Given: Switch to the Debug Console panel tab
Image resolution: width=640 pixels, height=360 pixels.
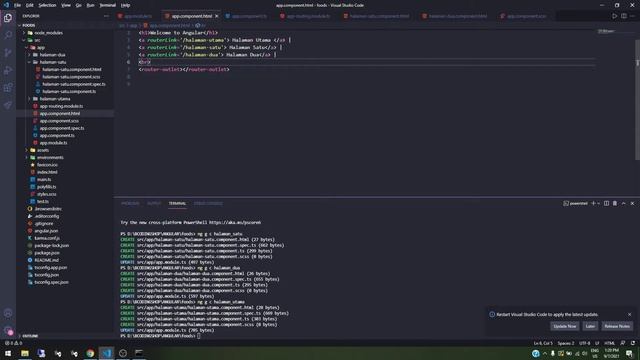Looking at the screenshot, I should (x=208, y=203).
